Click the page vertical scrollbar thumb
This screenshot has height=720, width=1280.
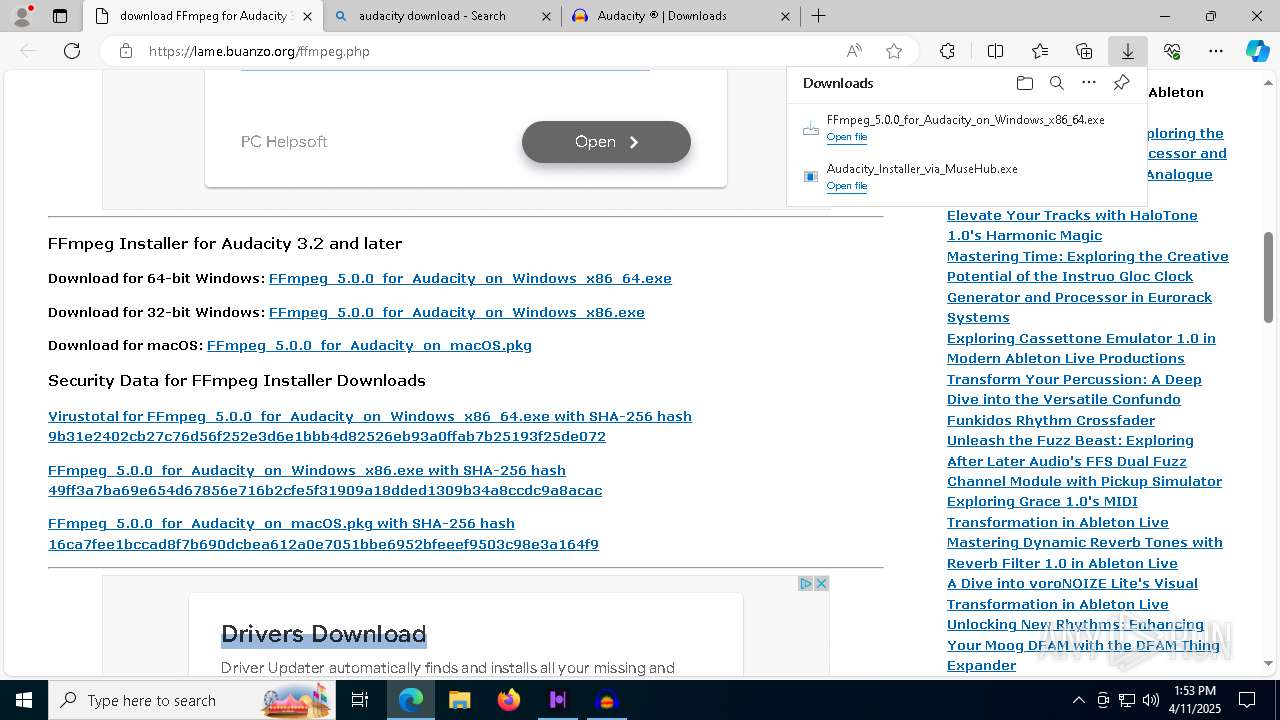pos(1268,277)
